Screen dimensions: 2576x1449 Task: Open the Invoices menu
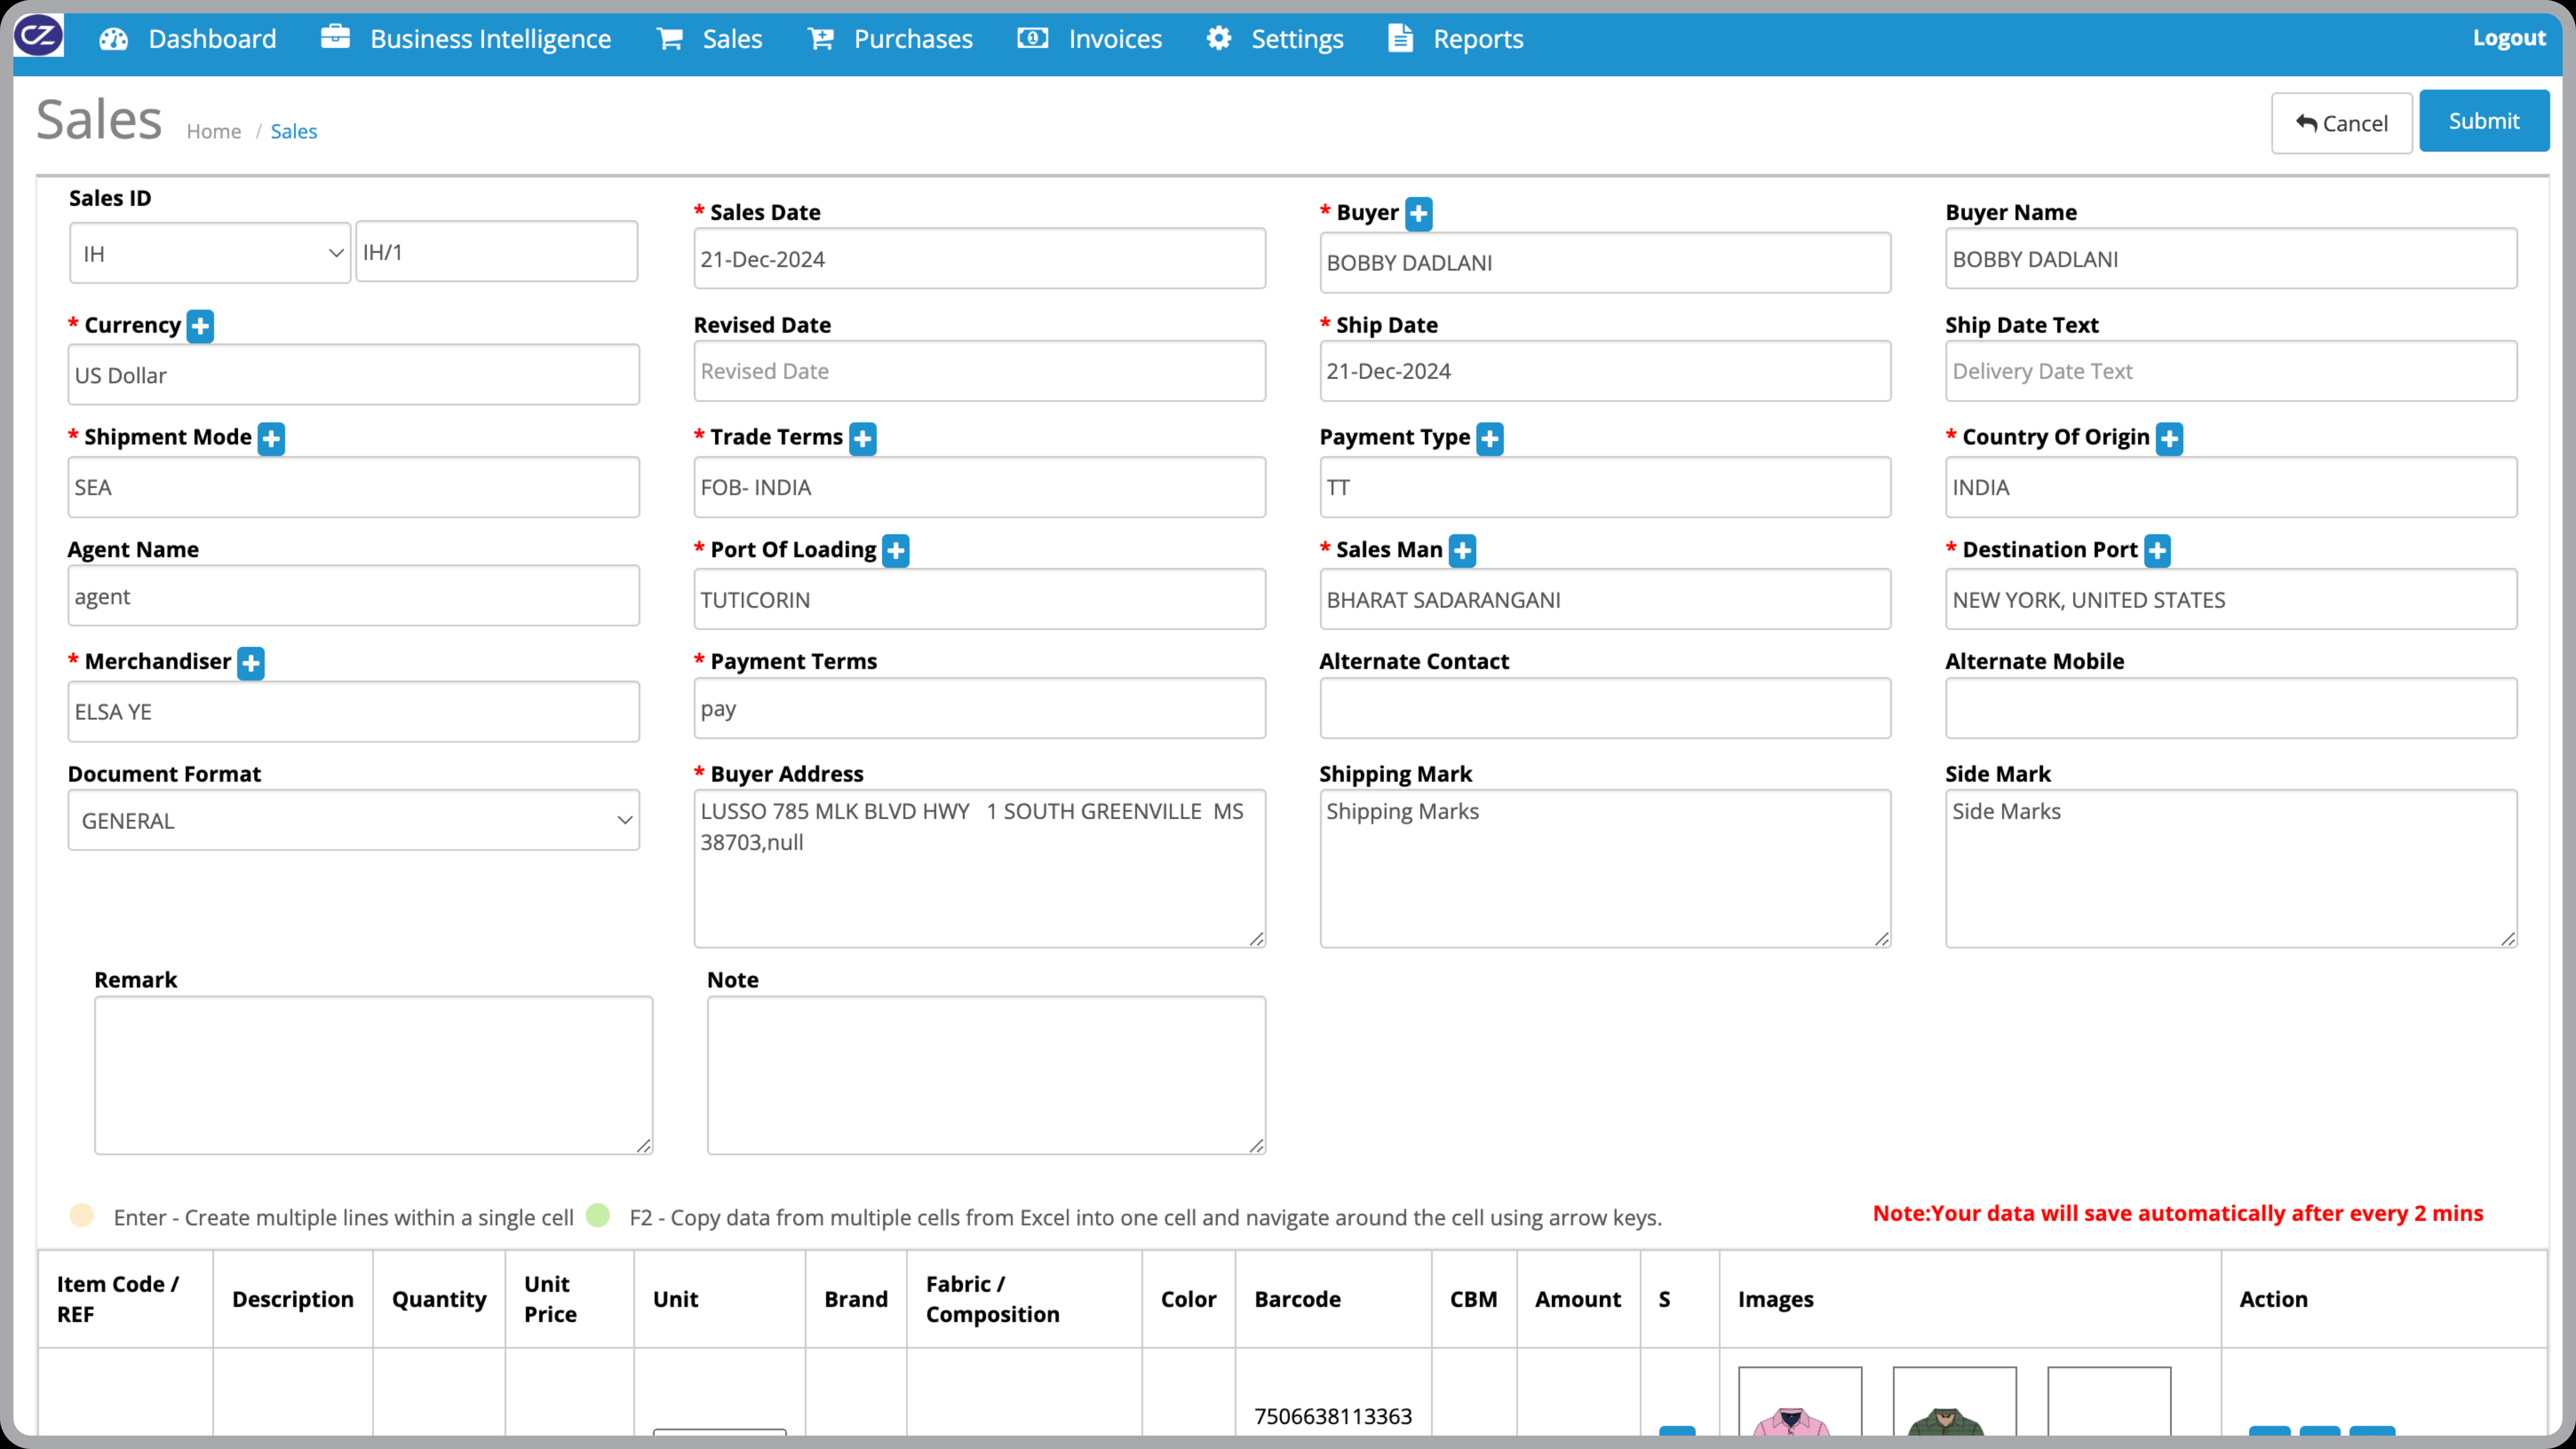coord(1114,39)
